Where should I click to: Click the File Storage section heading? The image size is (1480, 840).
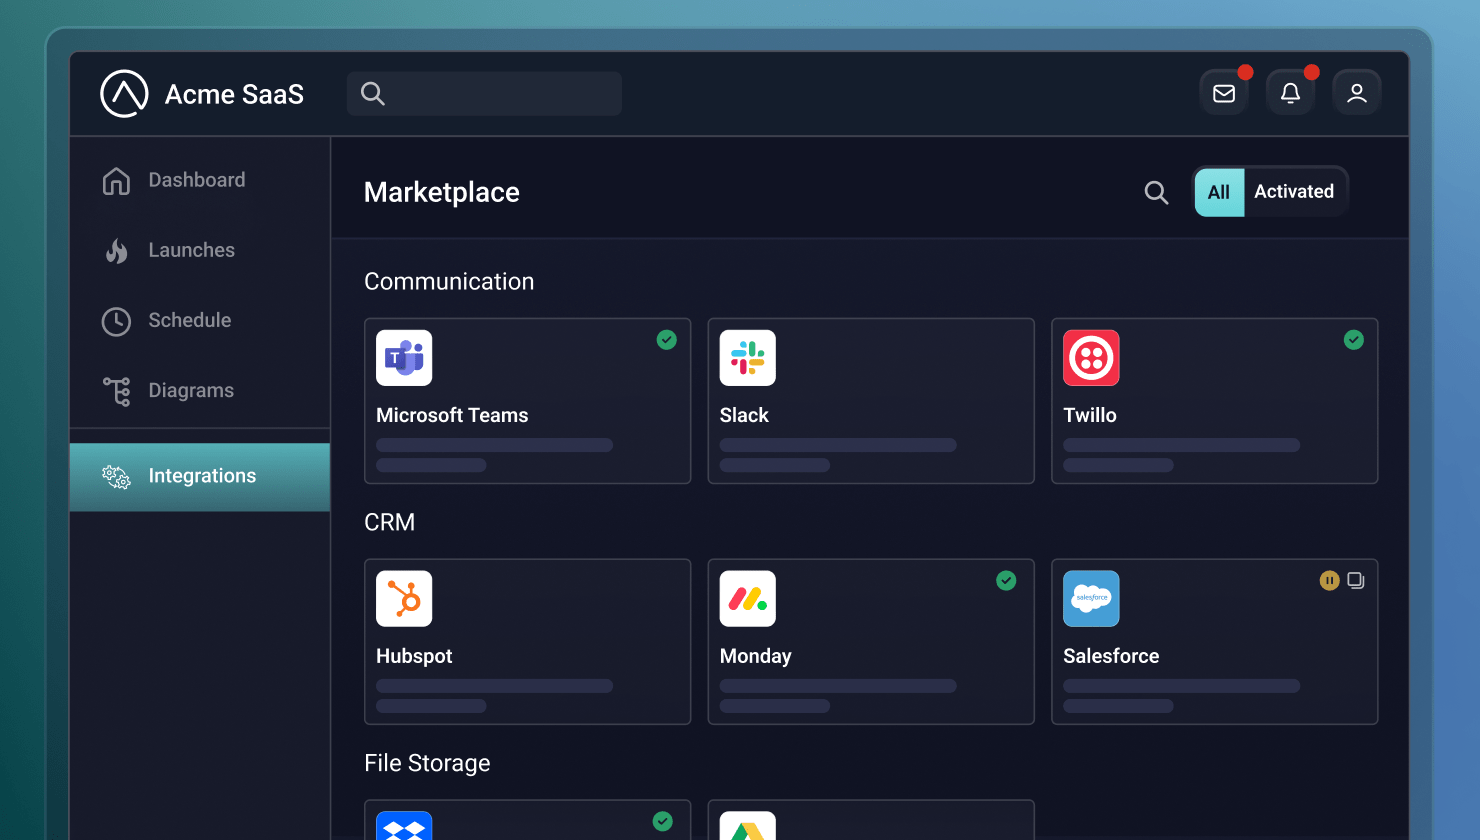[427, 763]
